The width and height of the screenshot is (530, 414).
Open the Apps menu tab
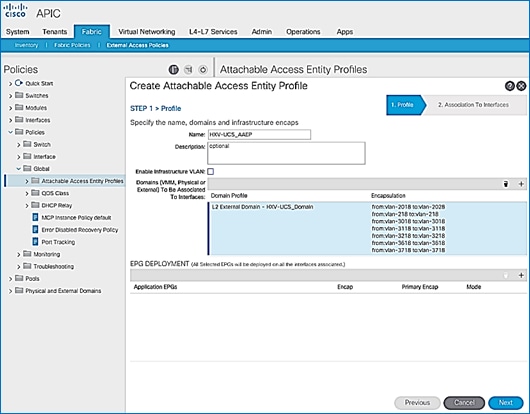[345, 32]
